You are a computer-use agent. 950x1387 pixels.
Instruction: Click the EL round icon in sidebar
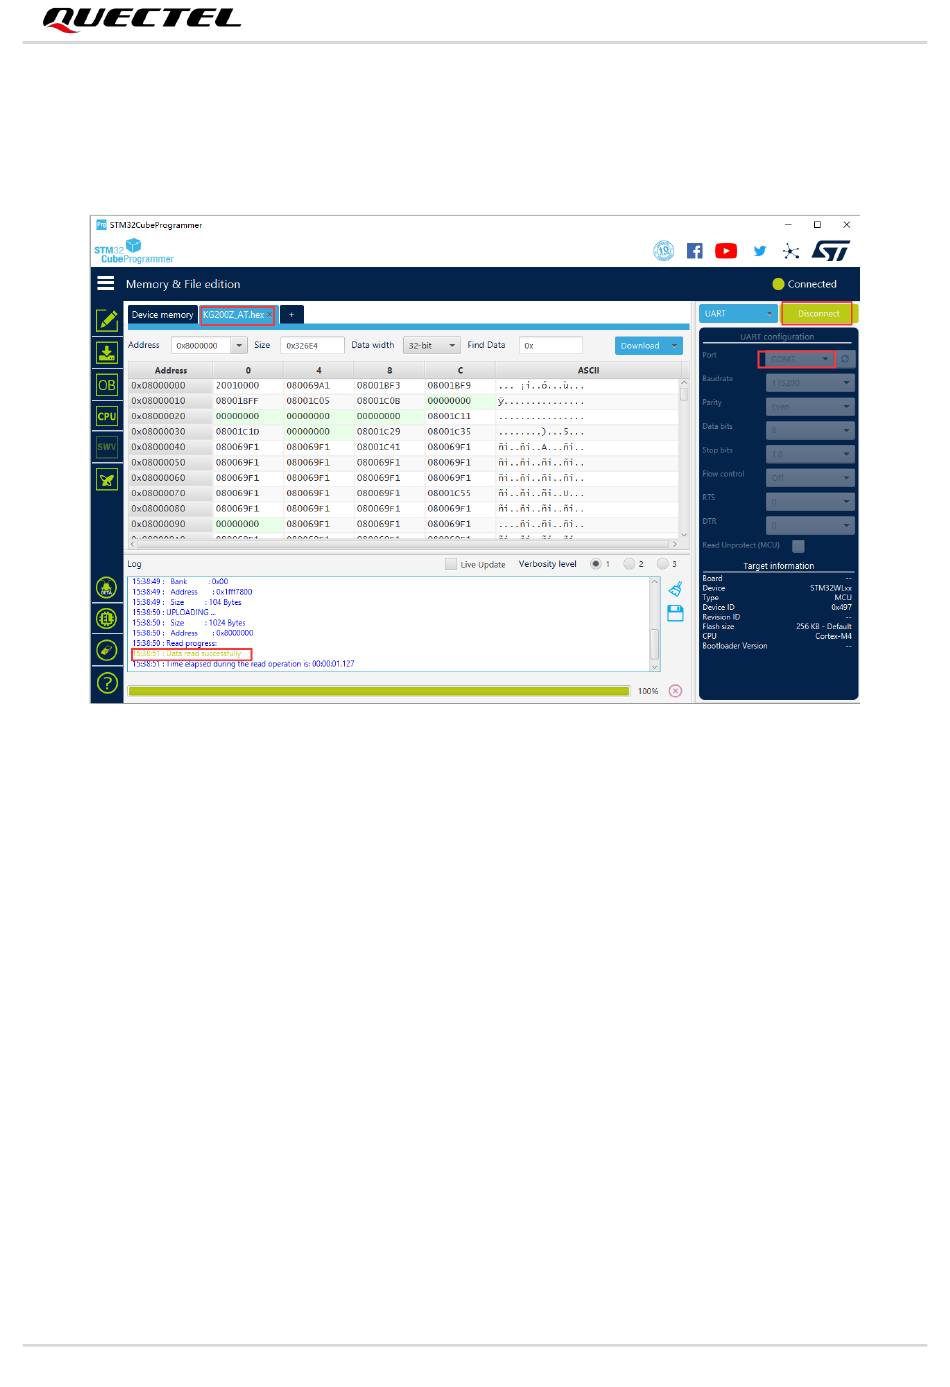(x=107, y=619)
